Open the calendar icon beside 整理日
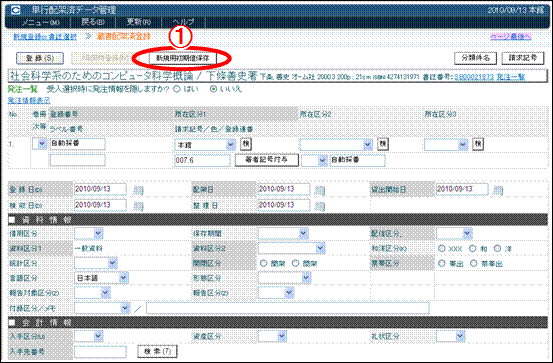Image resolution: width=553 pixels, height=363 pixels. pos(320,206)
